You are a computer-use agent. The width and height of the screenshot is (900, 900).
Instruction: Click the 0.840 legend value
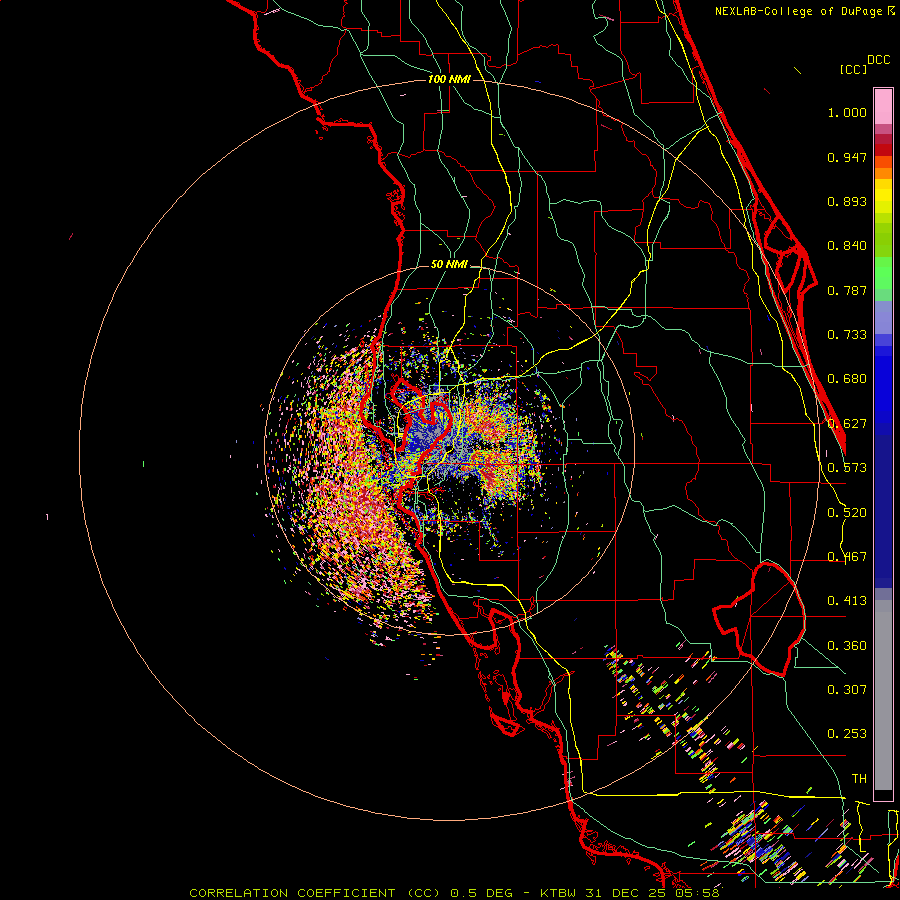point(847,246)
